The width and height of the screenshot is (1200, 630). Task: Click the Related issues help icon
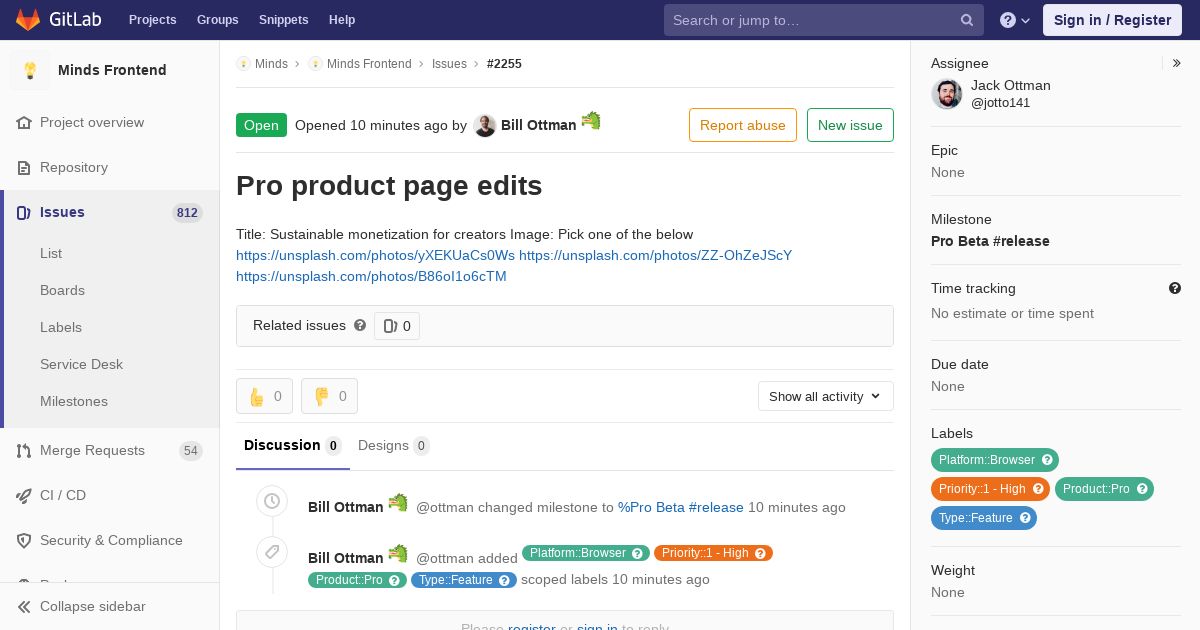pos(360,325)
